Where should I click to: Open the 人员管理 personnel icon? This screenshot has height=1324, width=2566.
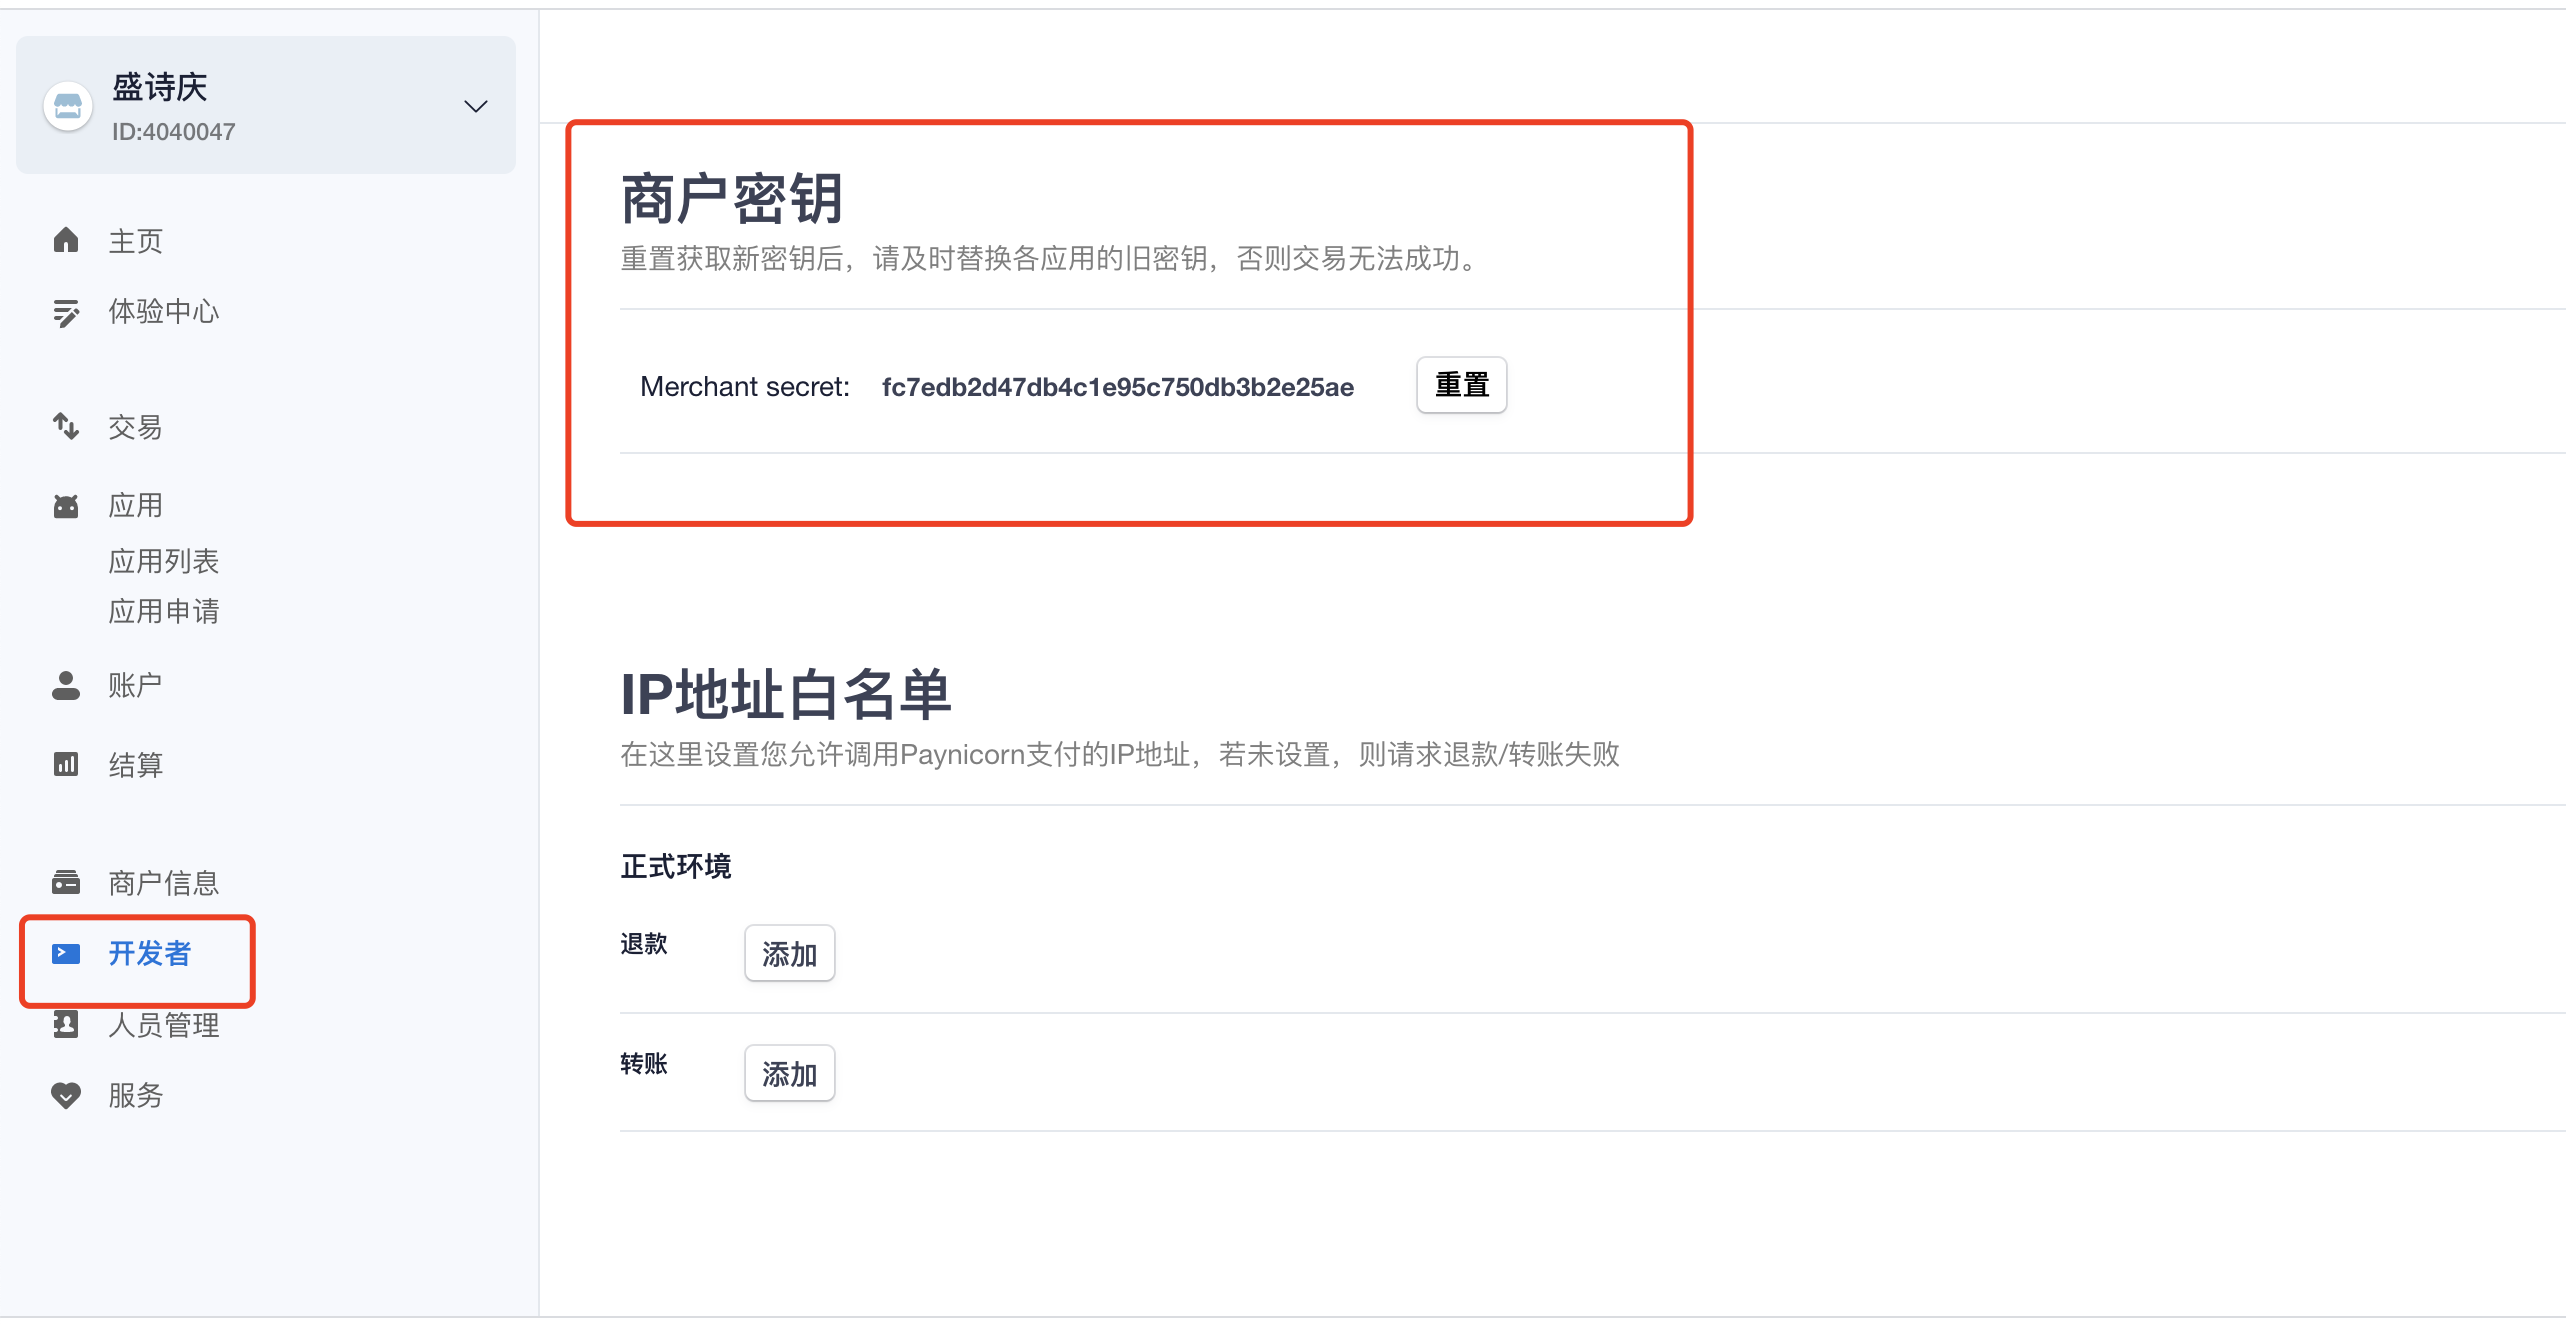(66, 1024)
